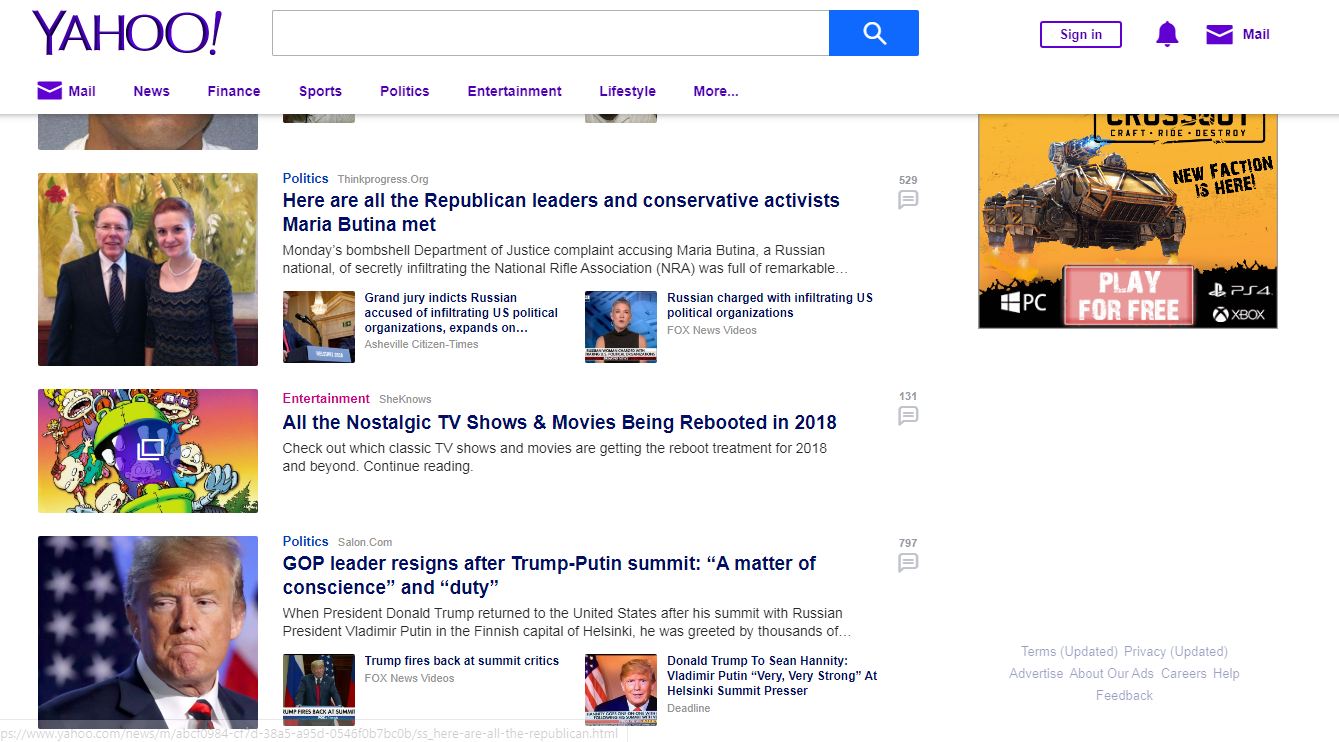Click the Yahoo logo
The width and height of the screenshot is (1339, 742).
(x=126, y=33)
